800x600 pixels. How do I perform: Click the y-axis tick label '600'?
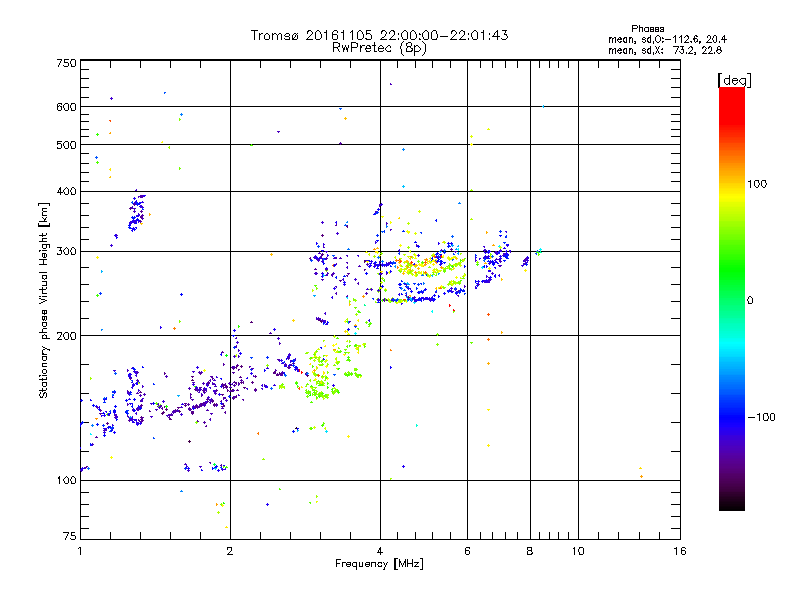(x=66, y=107)
